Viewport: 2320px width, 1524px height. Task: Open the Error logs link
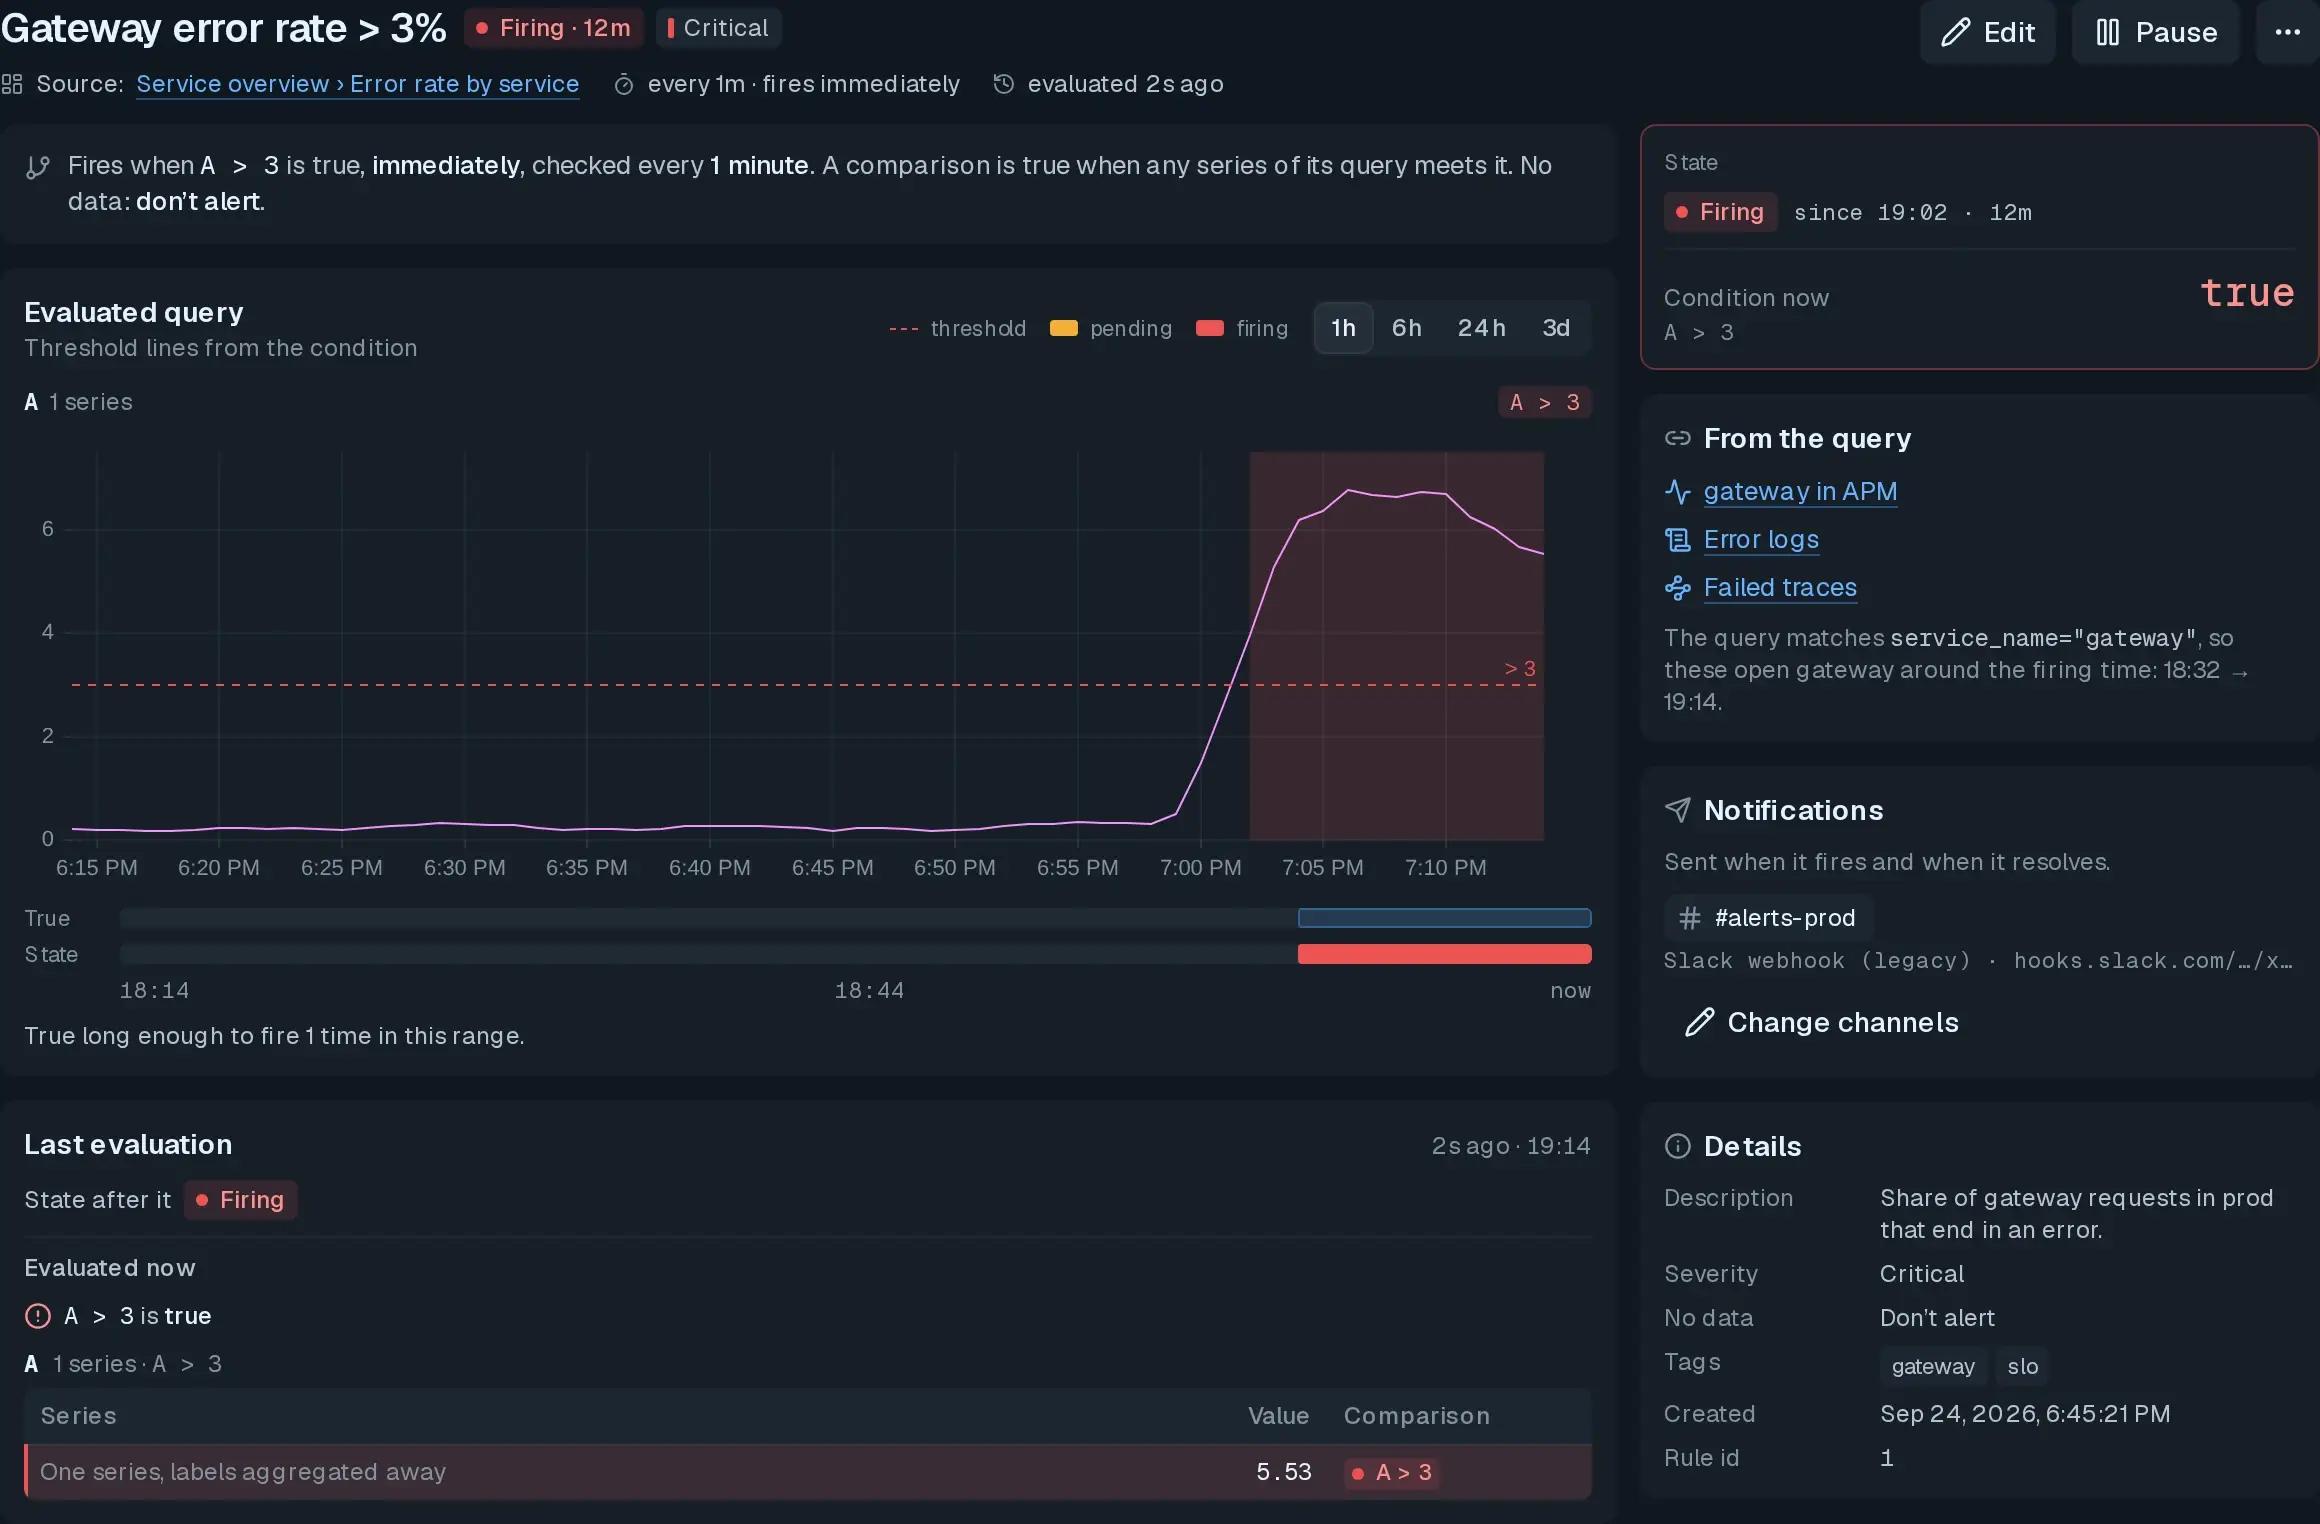[1761, 539]
